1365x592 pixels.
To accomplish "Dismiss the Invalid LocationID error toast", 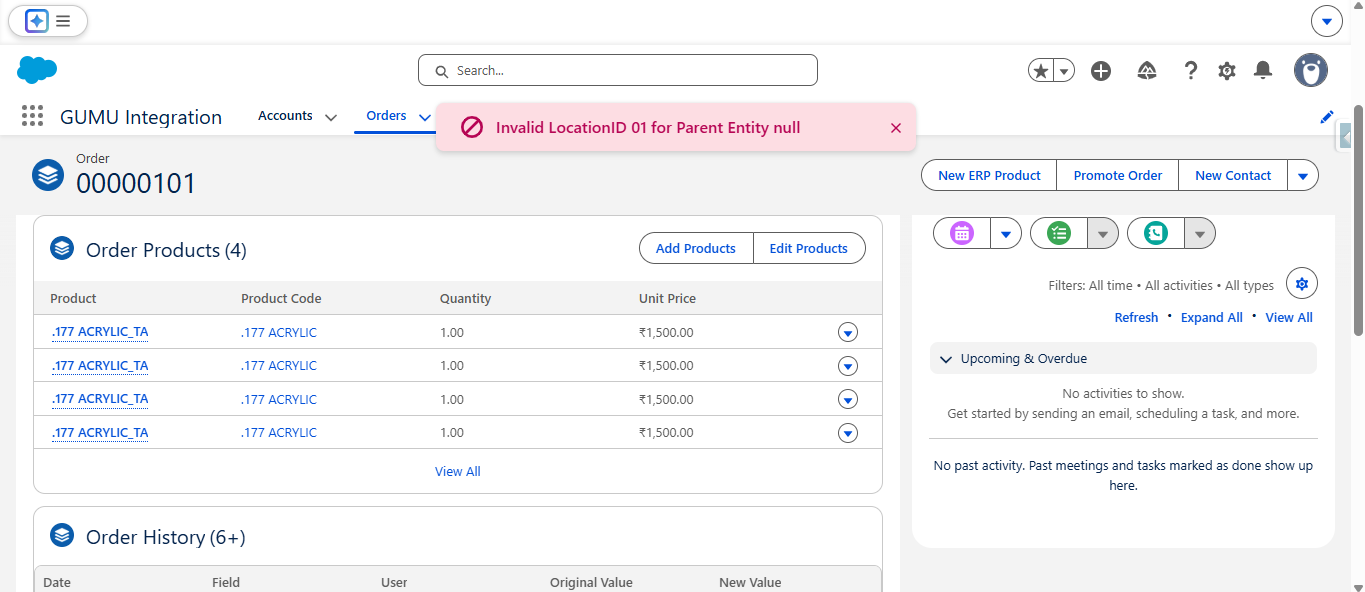I will [895, 128].
